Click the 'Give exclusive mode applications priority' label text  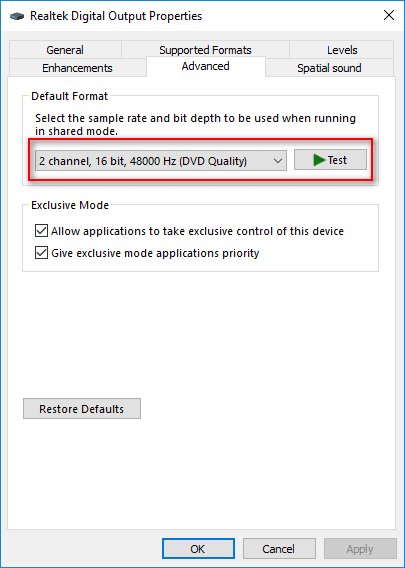coord(155,253)
